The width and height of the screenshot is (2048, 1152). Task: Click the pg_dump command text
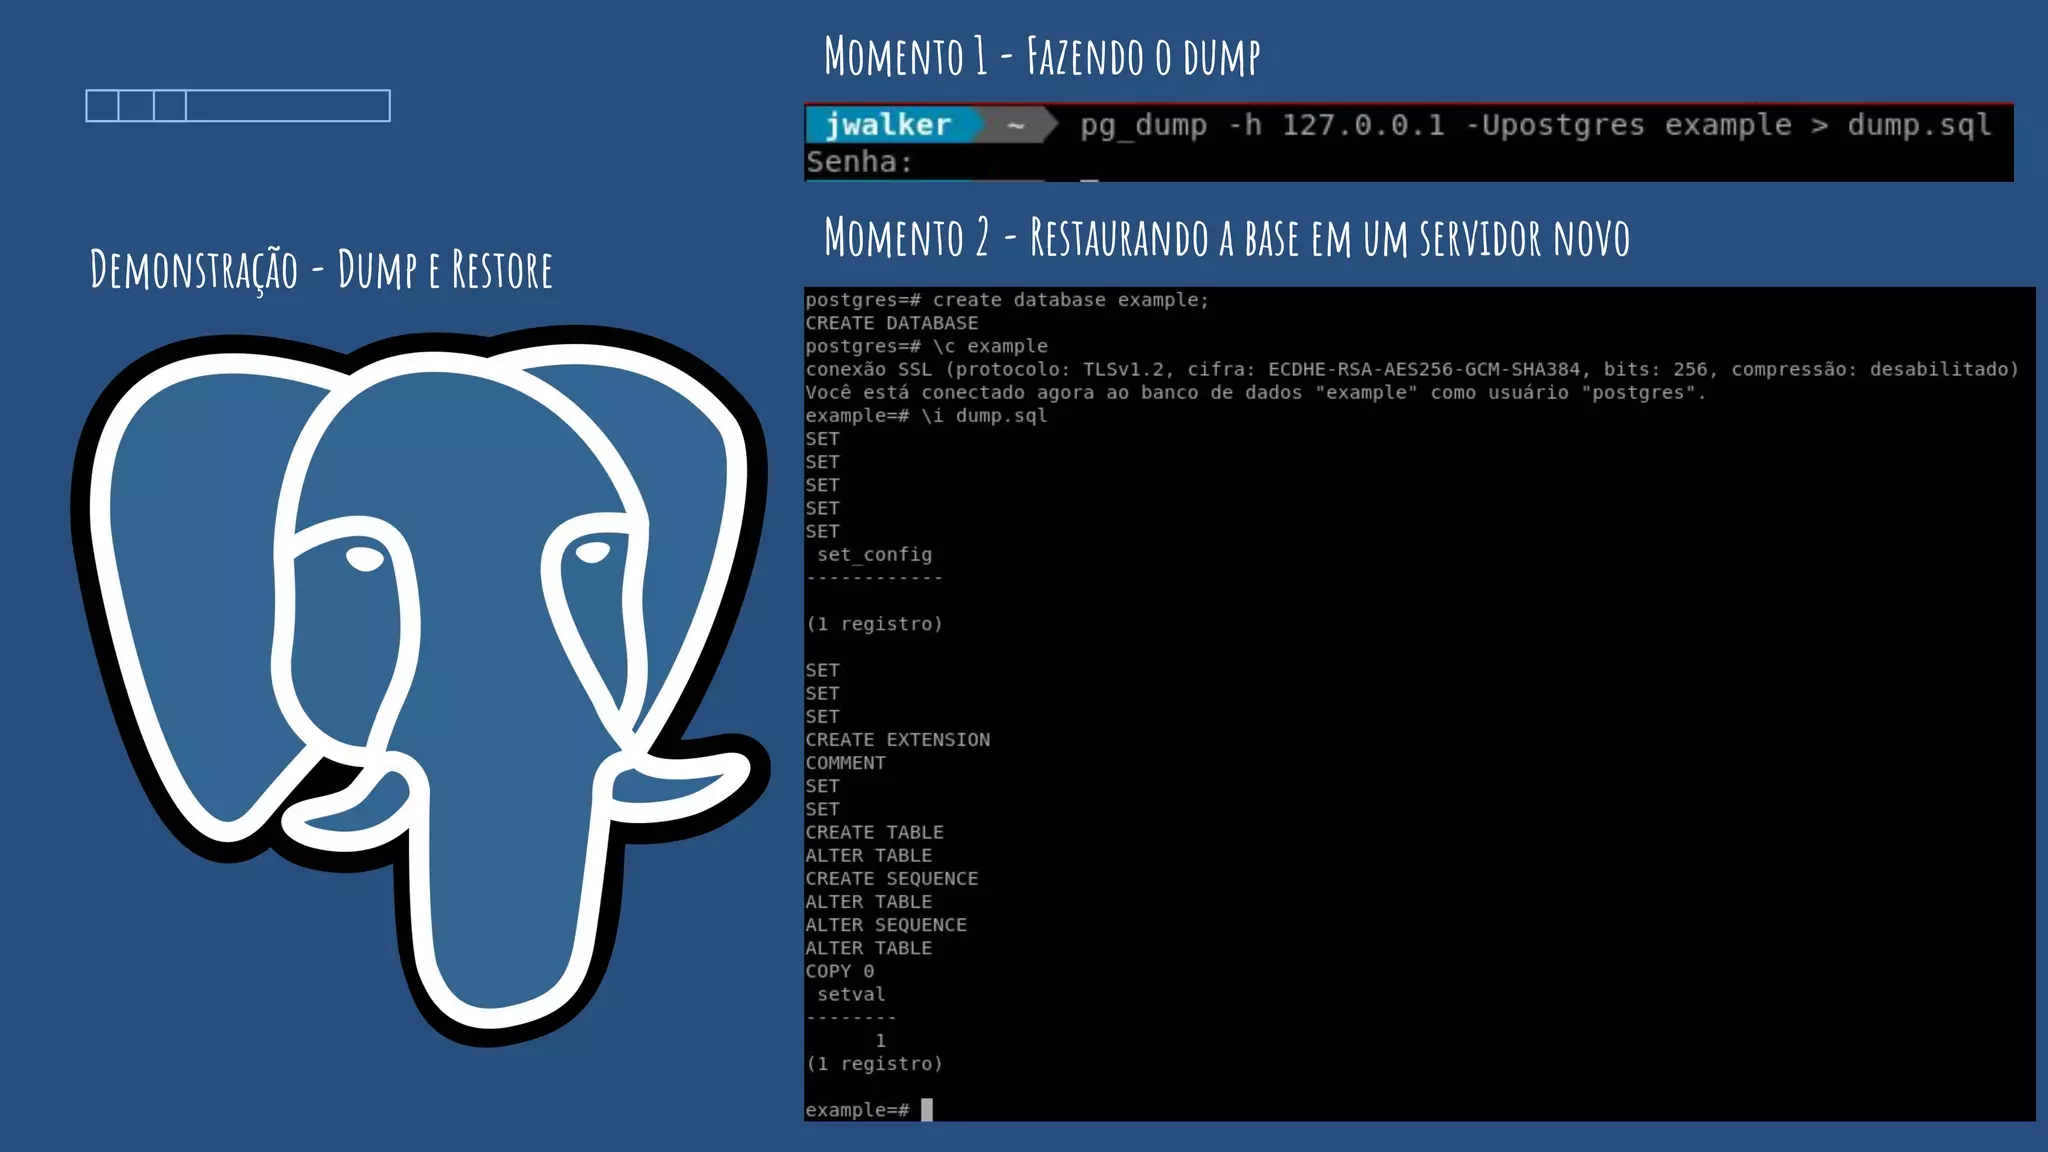point(1535,125)
